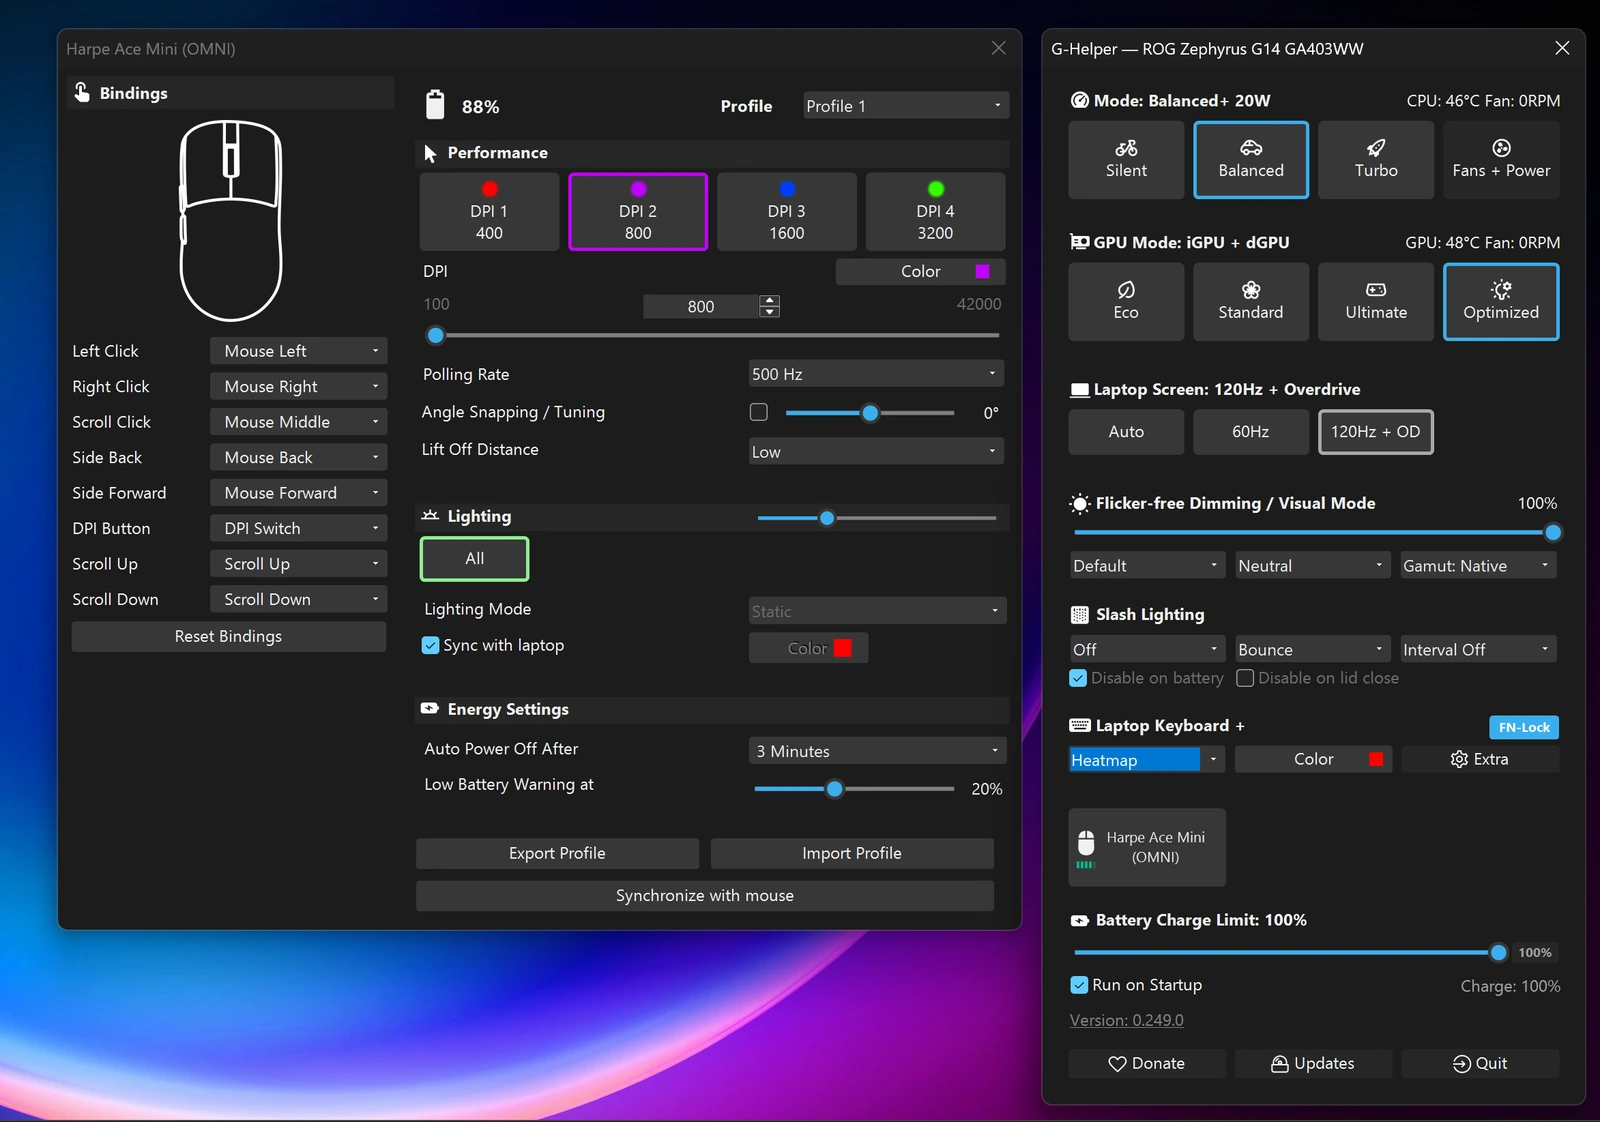Open Gamut: Native dropdown
The height and width of the screenshot is (1122, 1600).
(1478, 566)
